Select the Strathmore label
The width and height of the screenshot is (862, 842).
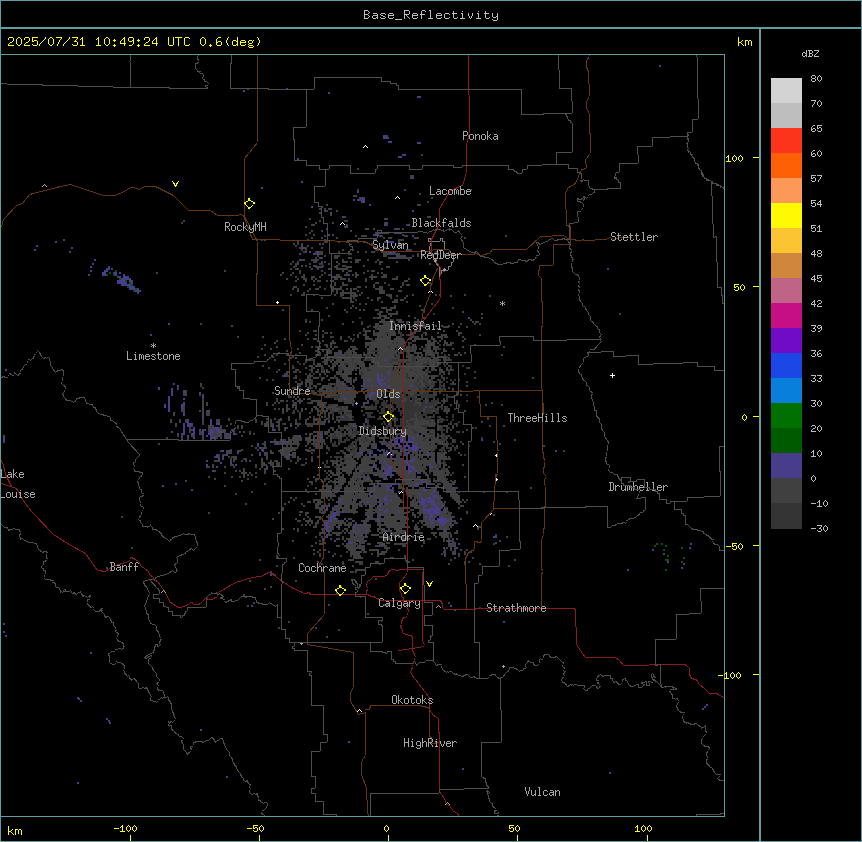click(x=516, y=608)
